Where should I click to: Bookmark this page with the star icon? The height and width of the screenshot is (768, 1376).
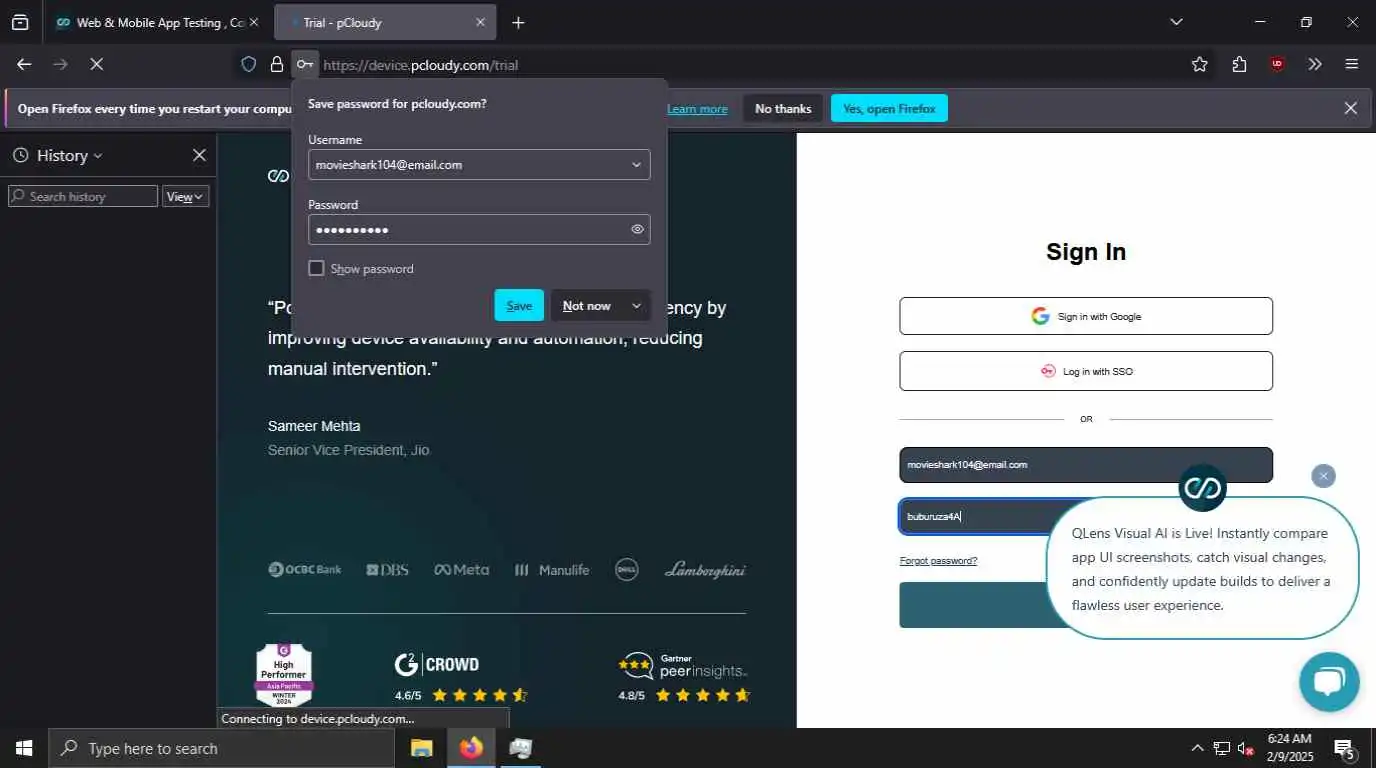[x=1200, y=64]
